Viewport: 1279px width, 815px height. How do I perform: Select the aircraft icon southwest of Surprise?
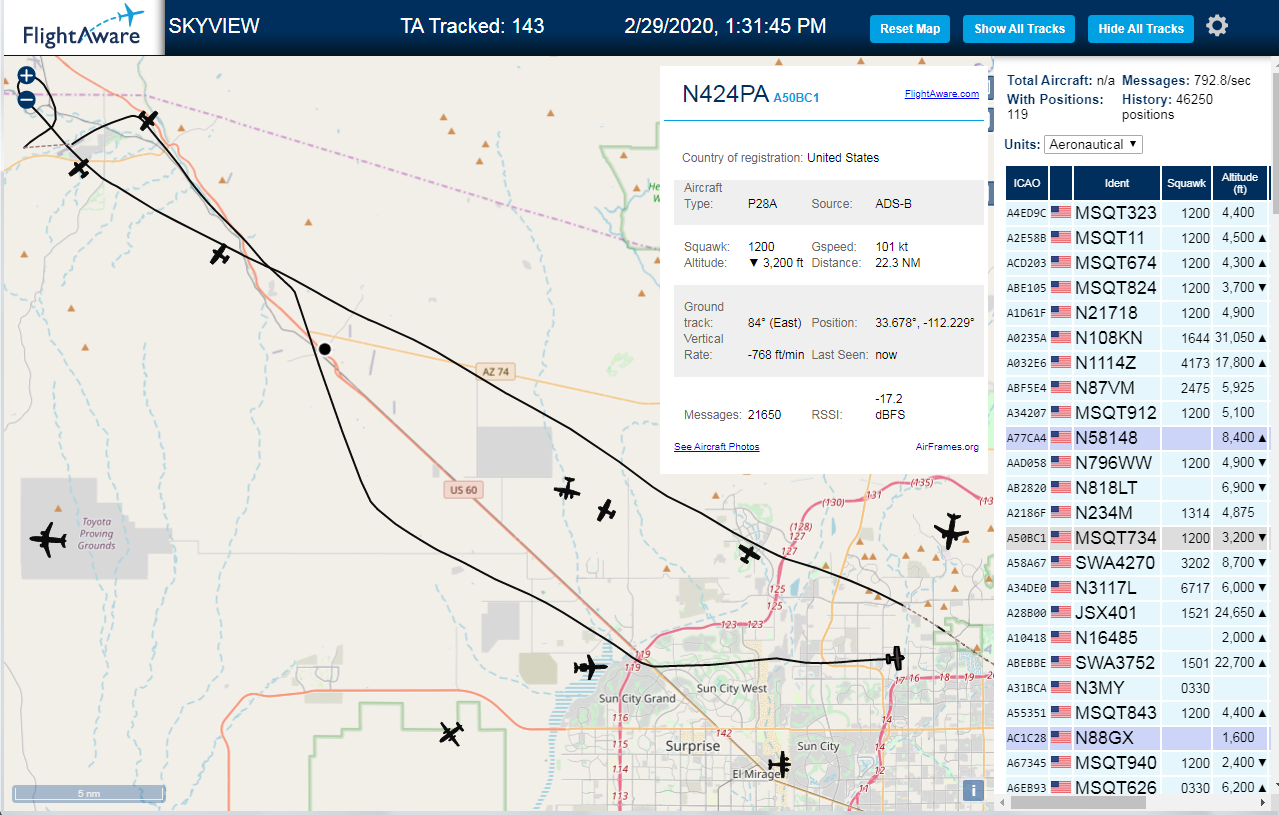pos(452,734)
